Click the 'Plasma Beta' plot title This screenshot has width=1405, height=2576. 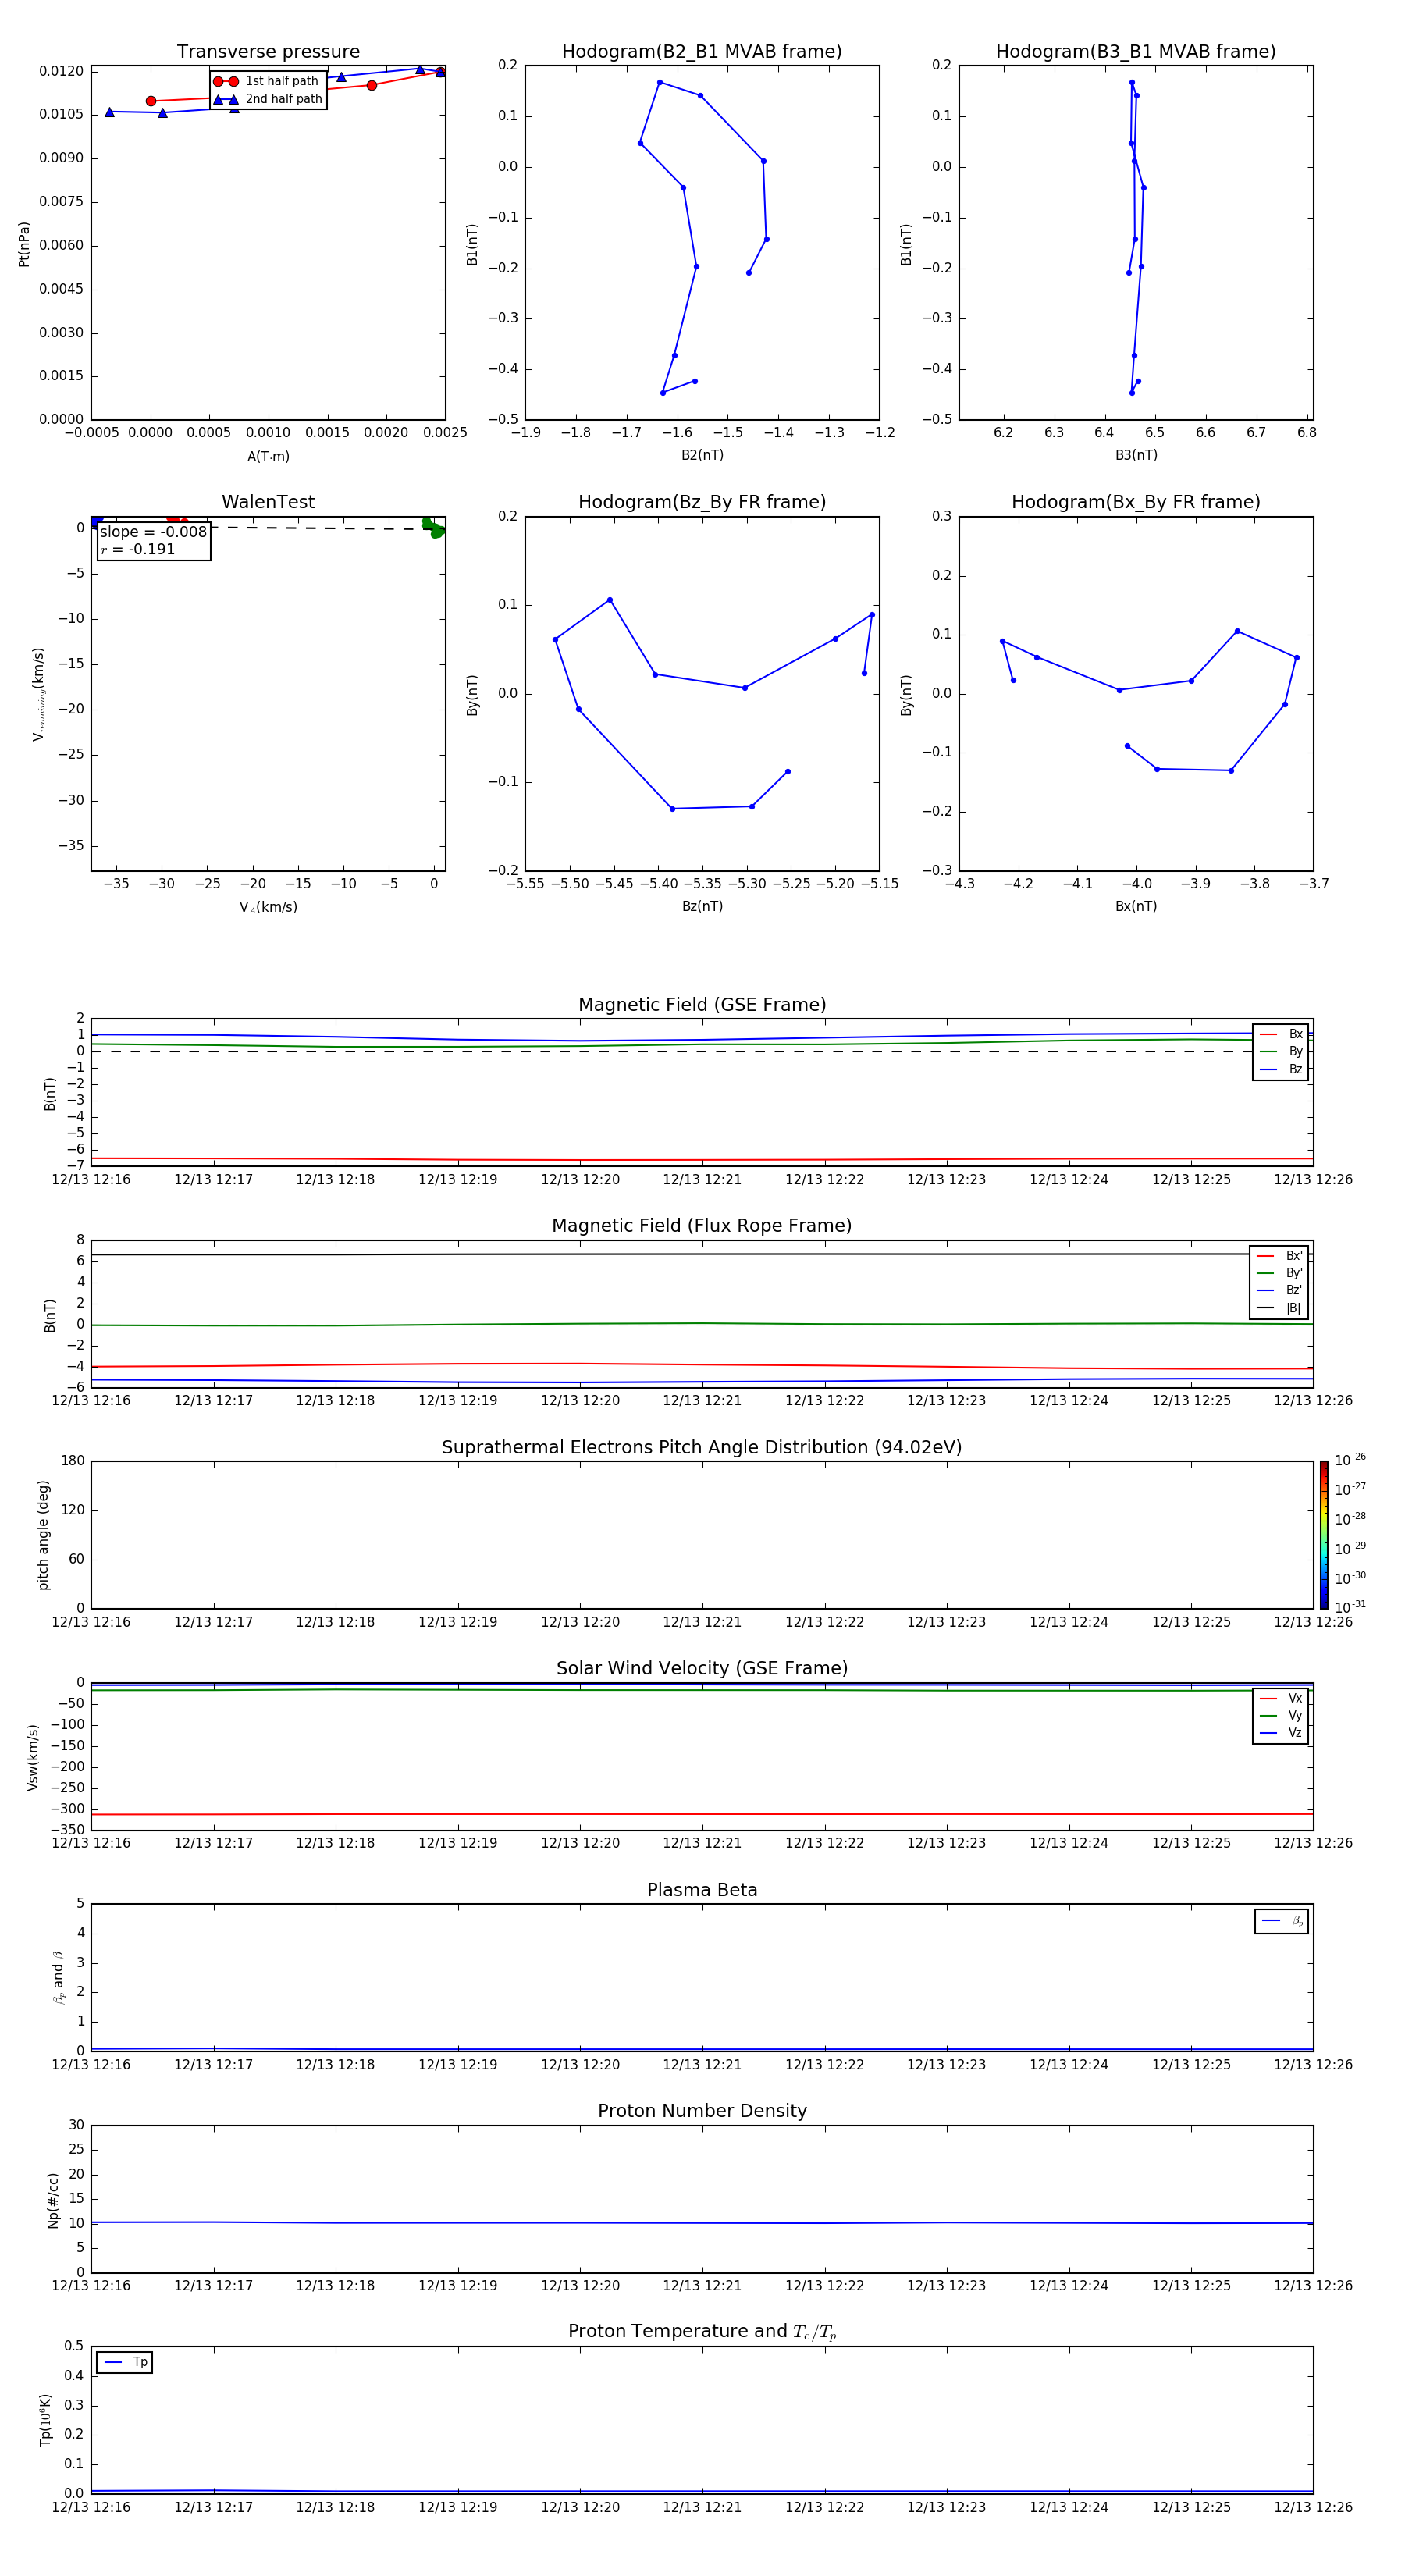click(702, 1891)
